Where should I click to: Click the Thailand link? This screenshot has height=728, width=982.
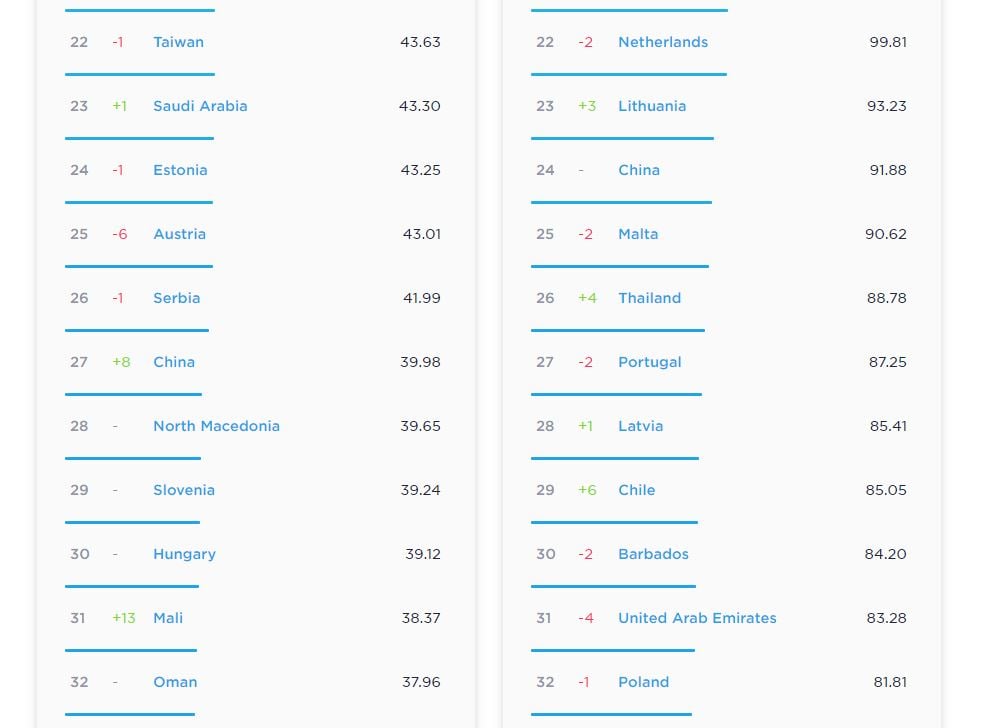coord(649,298)
